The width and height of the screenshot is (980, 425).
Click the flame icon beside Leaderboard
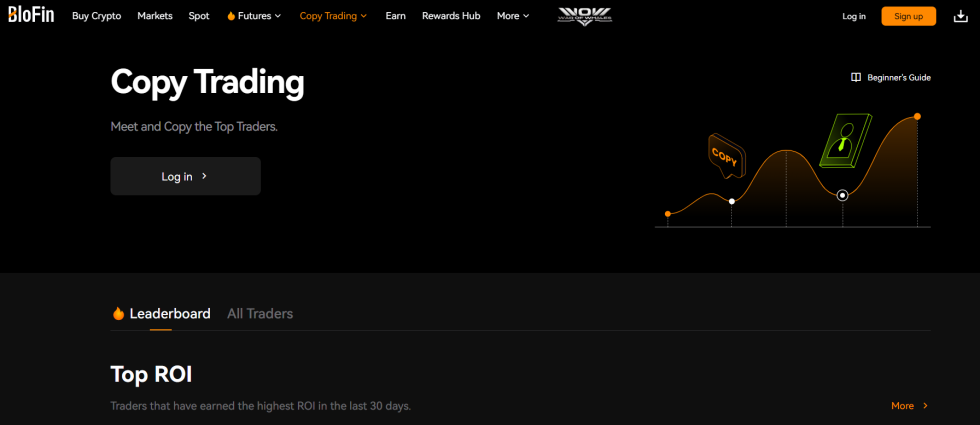(118, 314)
